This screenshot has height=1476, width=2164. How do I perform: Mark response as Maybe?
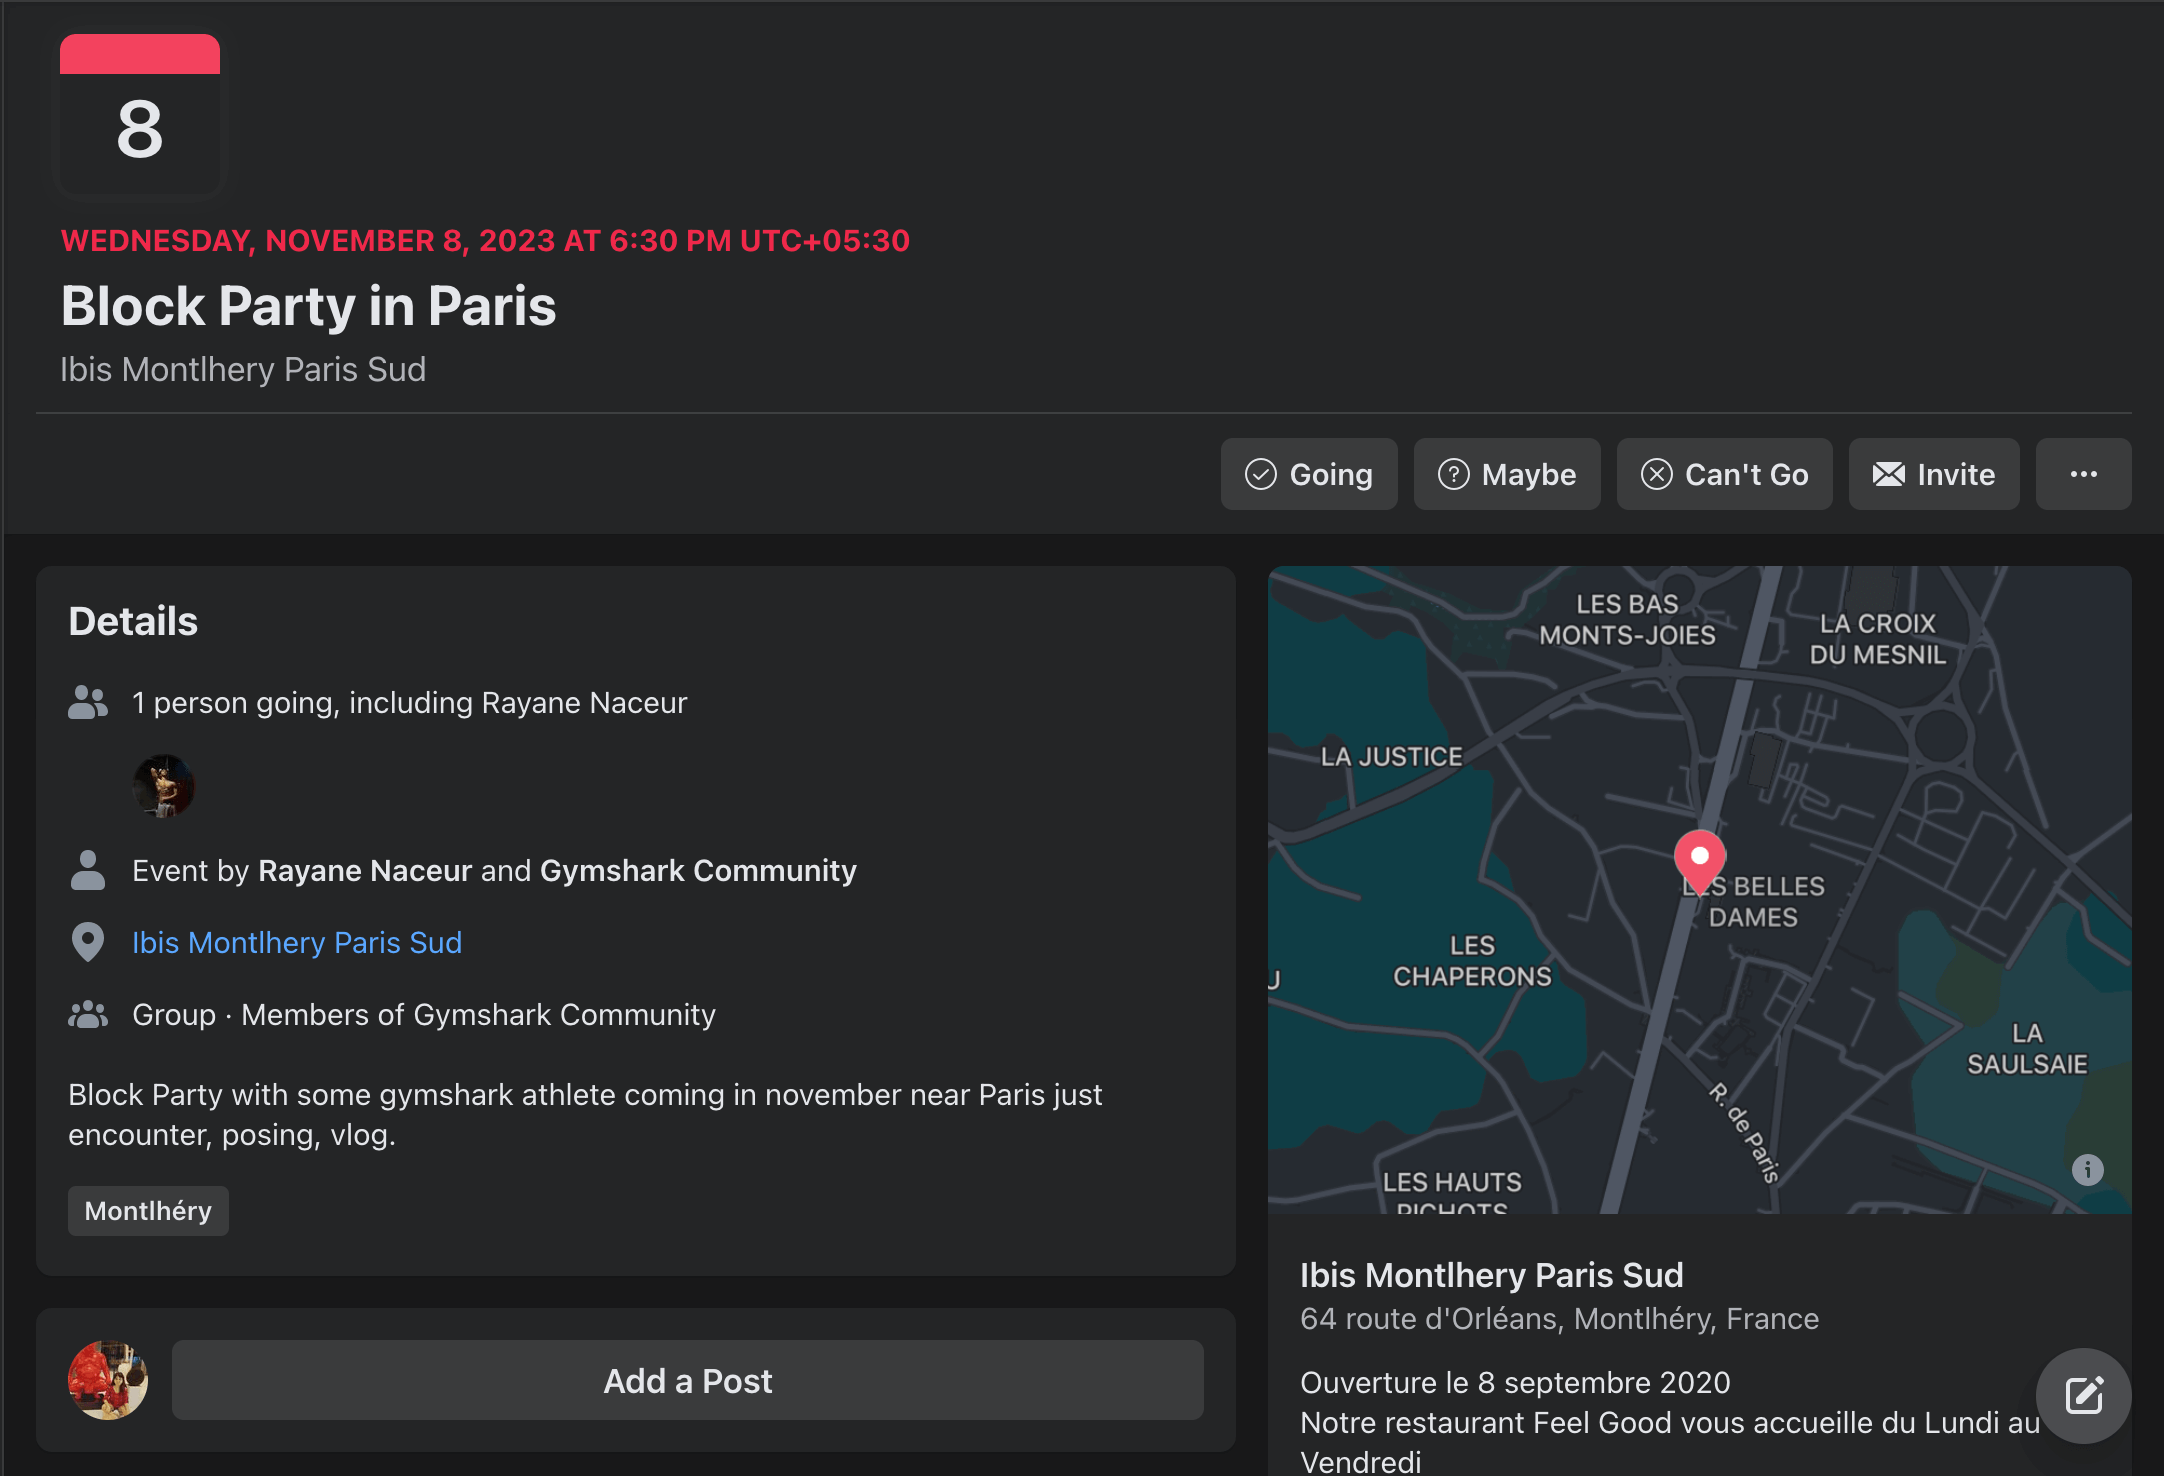tap(1506, 474)
